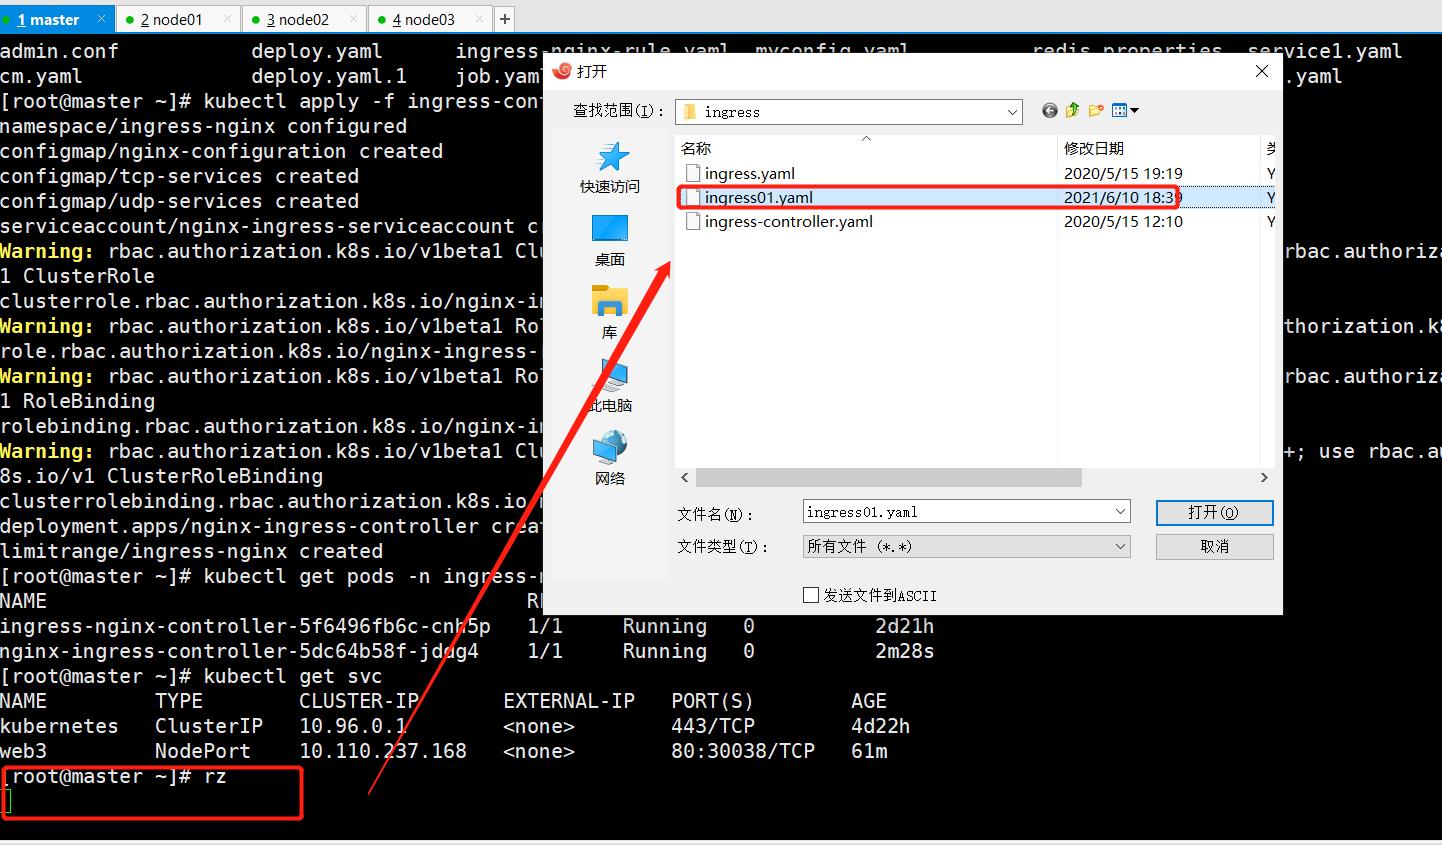Image resolution: width=1442 pixels, height=845 pixels.
Task: Click the horizontal scrollbar in file list
Action: pos(888,478)
